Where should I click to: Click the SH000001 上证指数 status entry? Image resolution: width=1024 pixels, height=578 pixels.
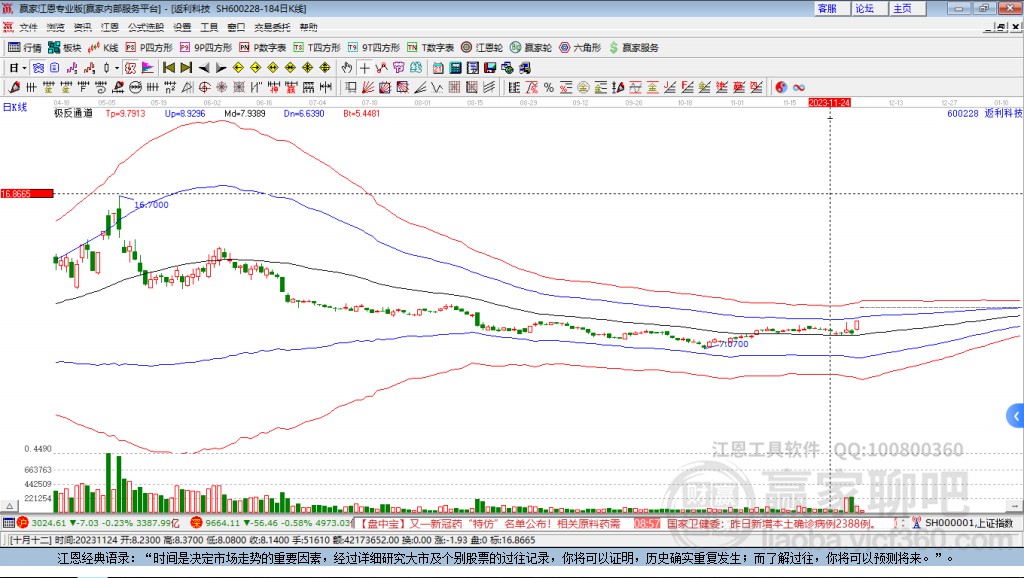click(962, 523)
